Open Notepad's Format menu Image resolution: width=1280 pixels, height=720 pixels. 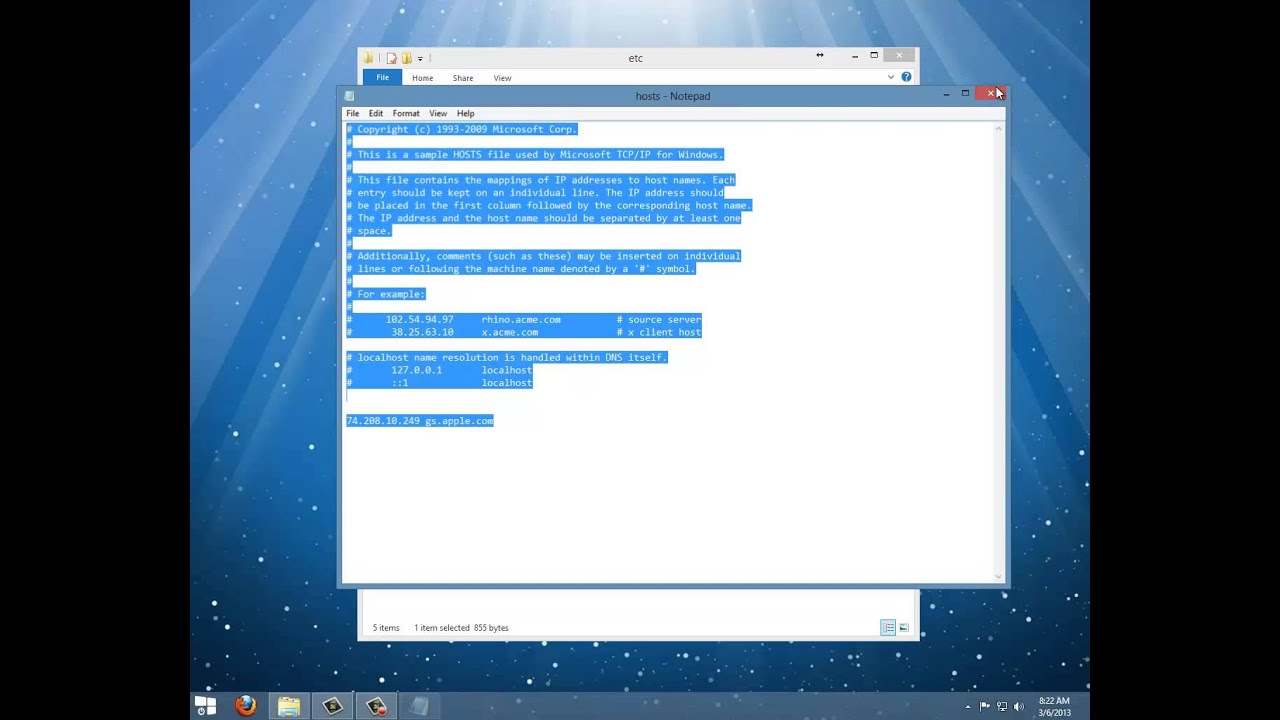[406, 113]
